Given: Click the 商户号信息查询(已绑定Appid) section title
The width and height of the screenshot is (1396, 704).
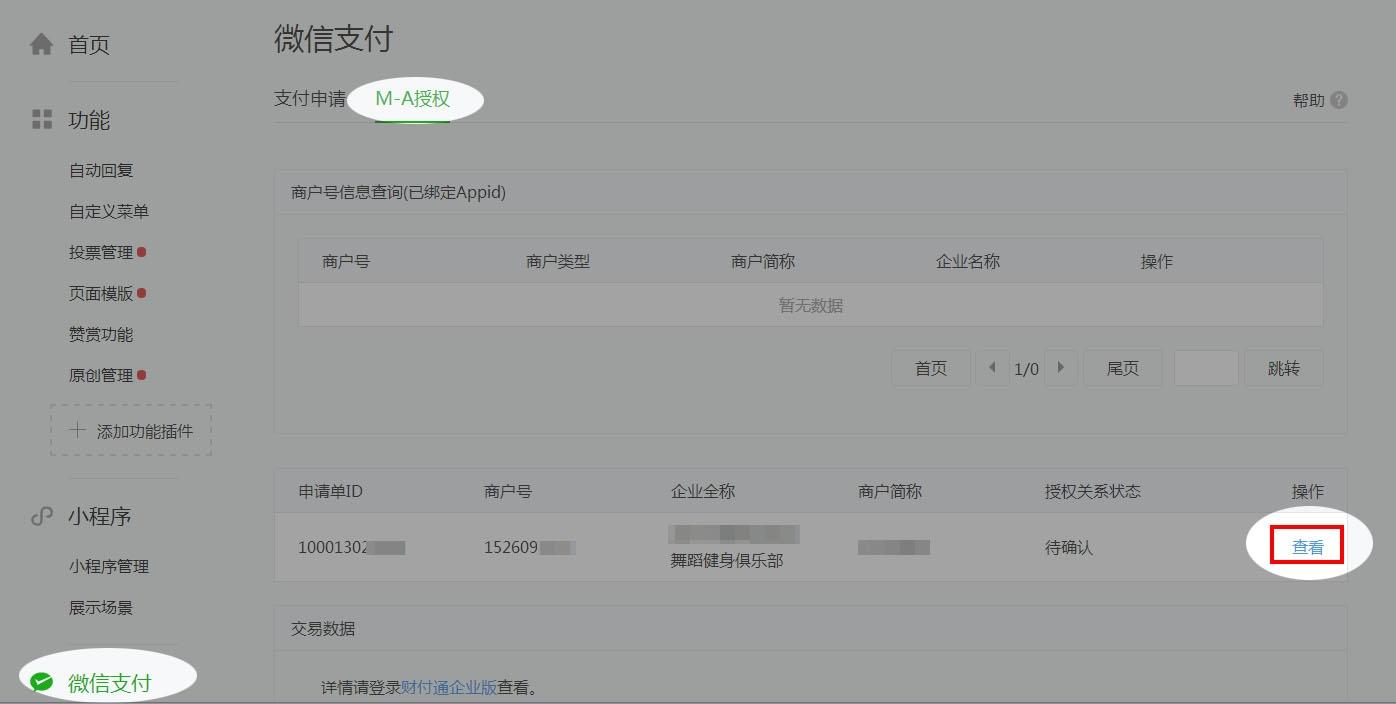Looking at the screenshot, I should (x=398, y=192).
